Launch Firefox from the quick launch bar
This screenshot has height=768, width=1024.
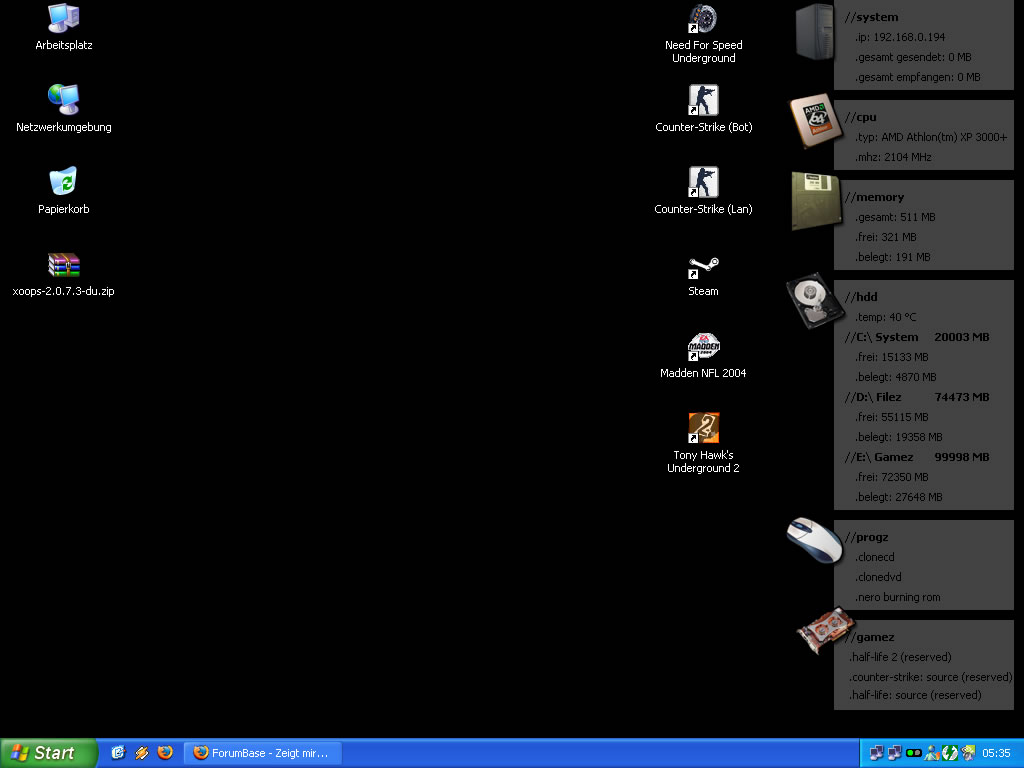(165, 753)
